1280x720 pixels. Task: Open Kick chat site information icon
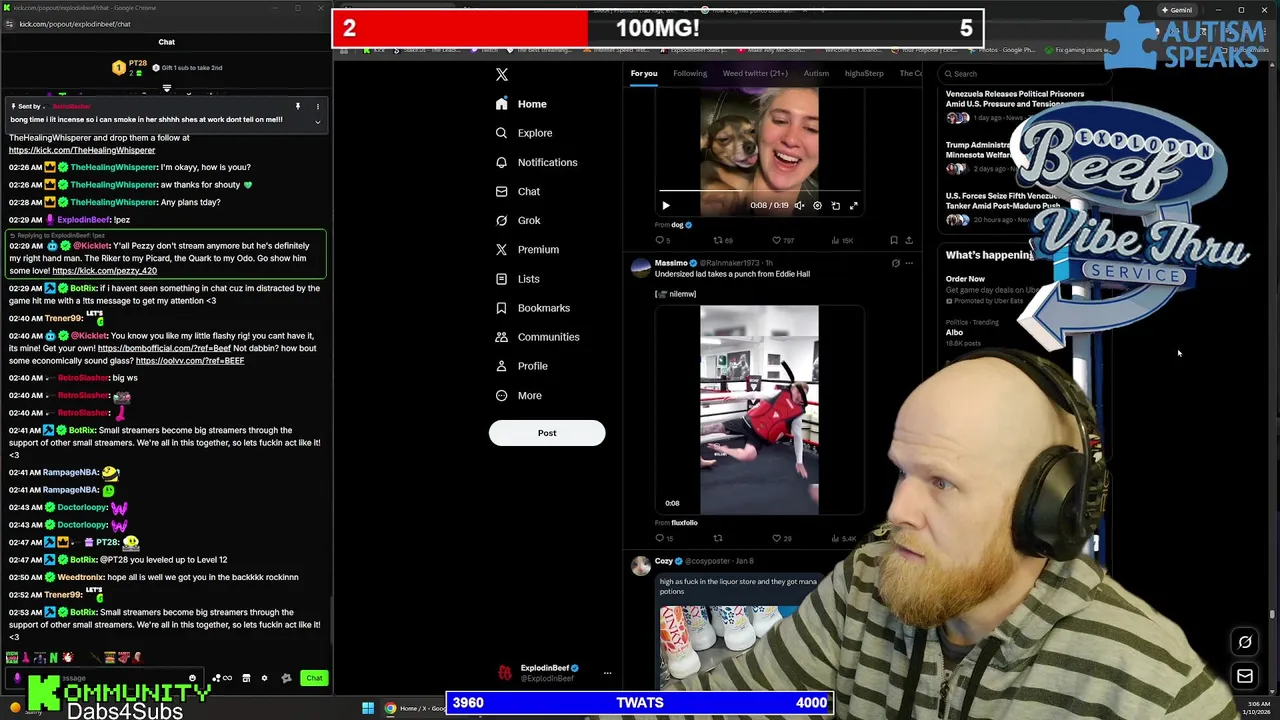point(9,23)
